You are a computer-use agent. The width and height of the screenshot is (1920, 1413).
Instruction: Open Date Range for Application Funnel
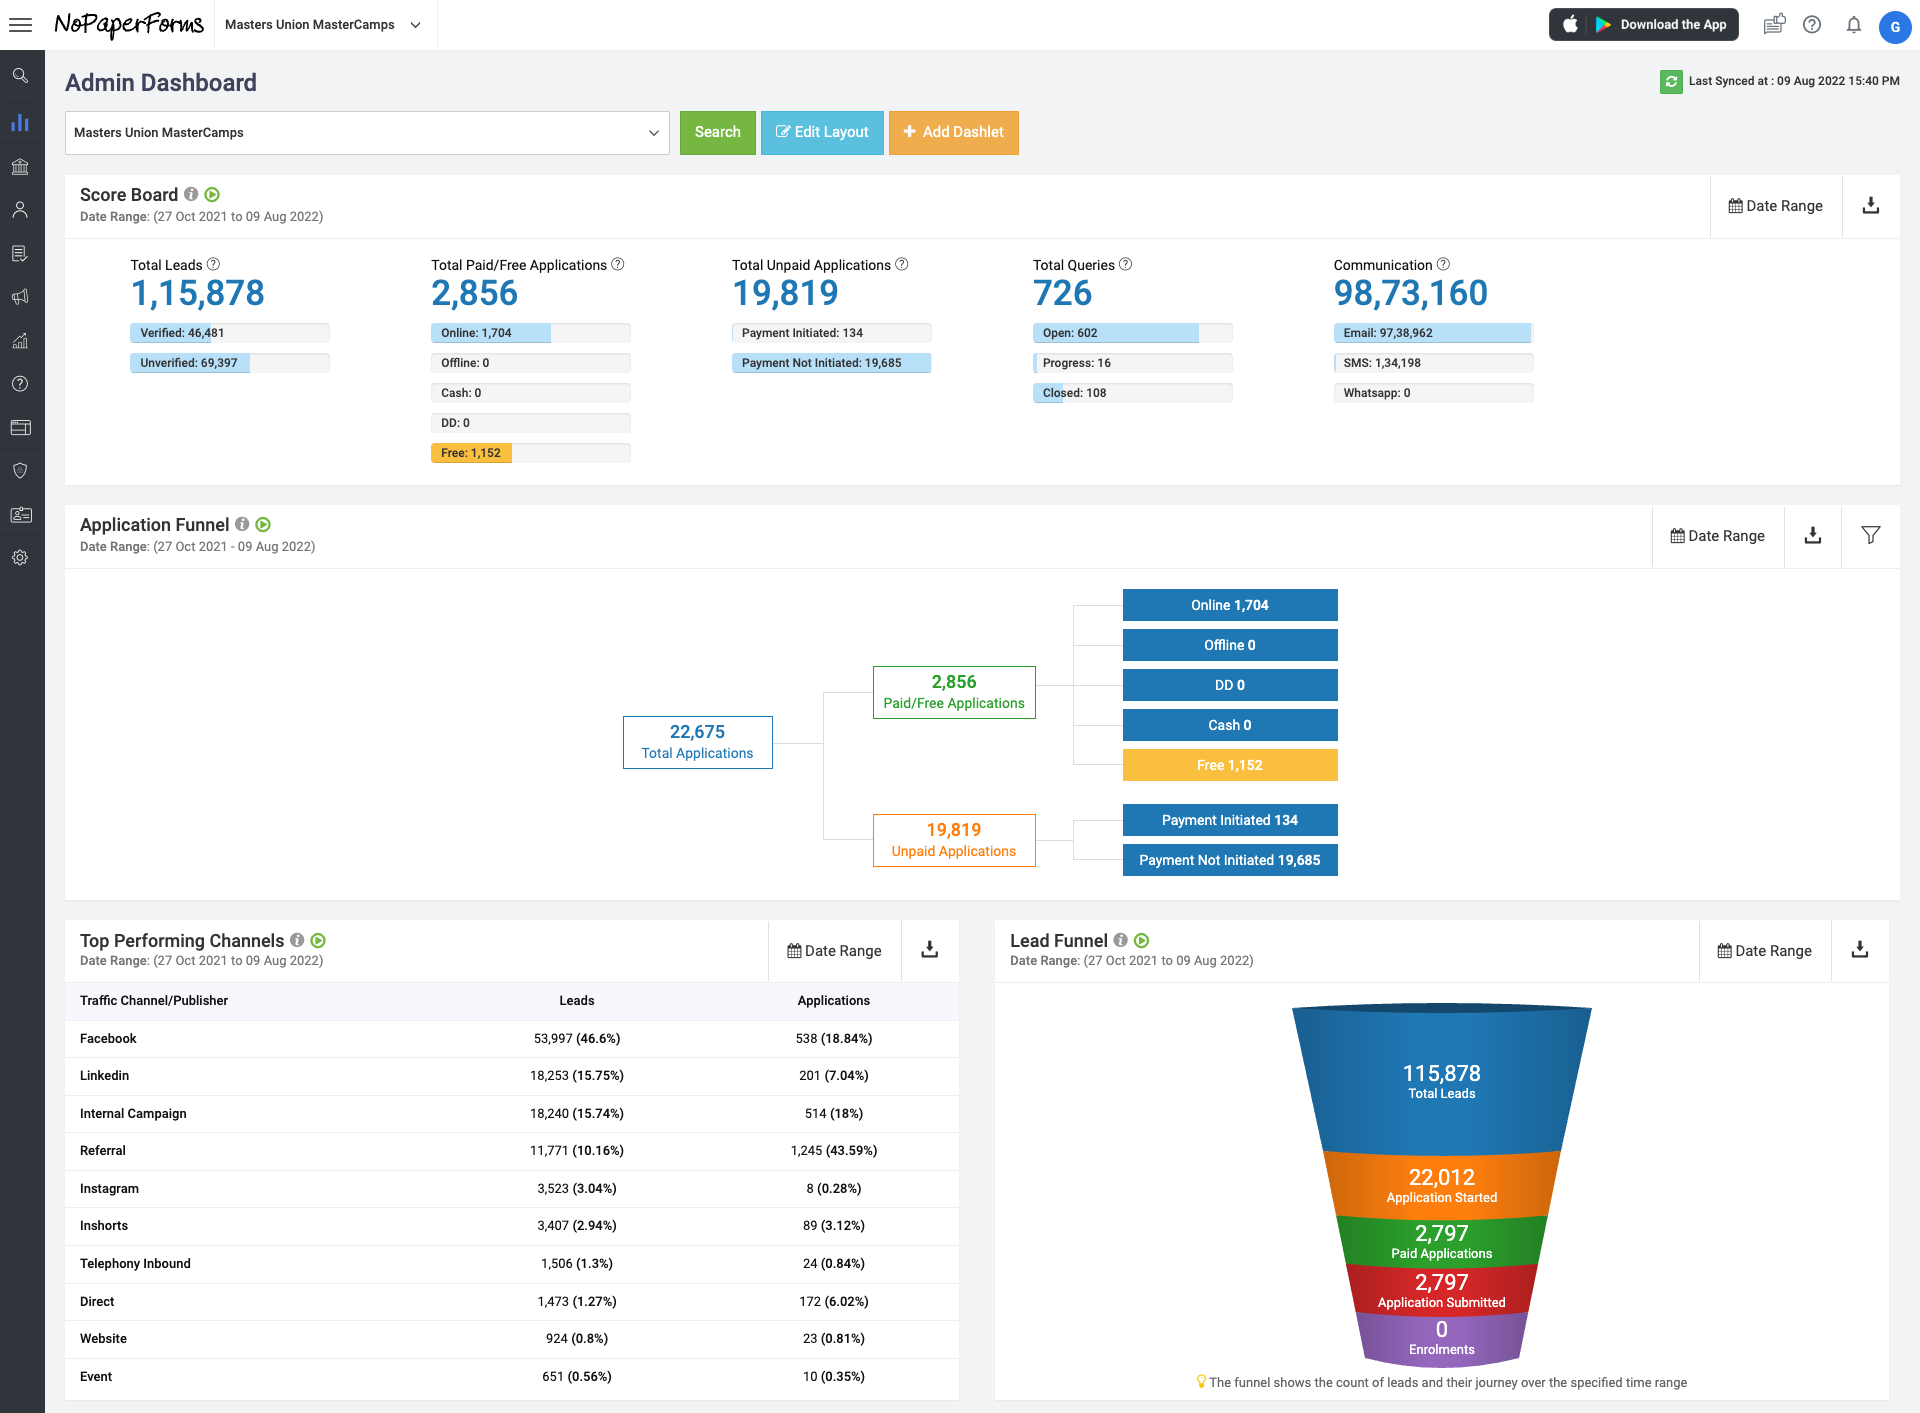(x=1717, y=536)
